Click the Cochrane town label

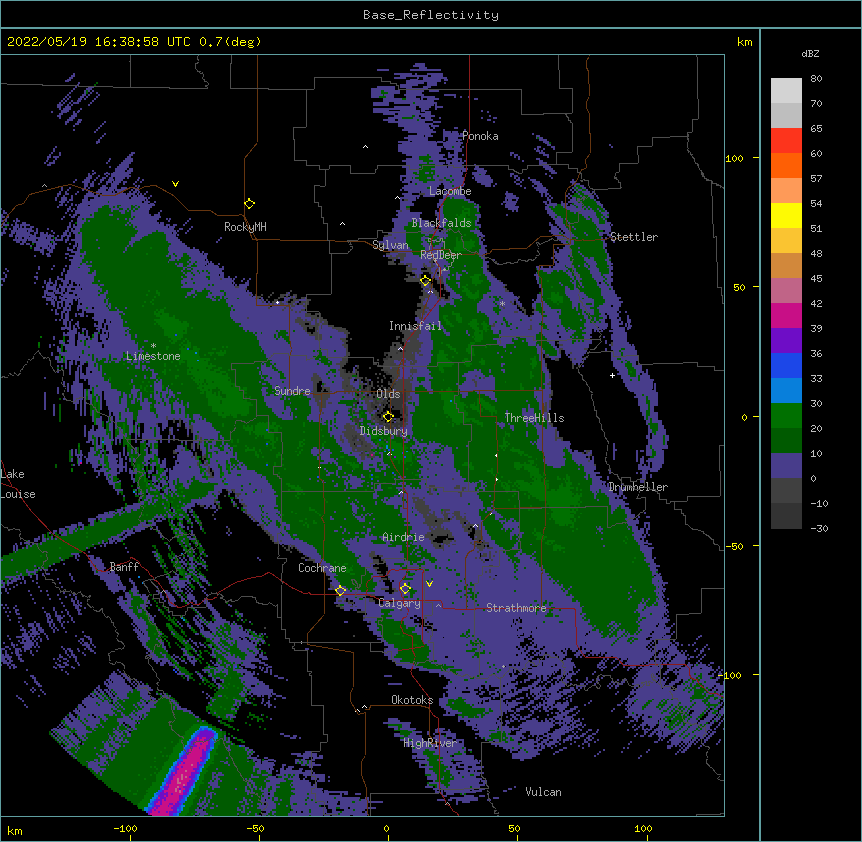pyautogui.click(x=322, y=568)
